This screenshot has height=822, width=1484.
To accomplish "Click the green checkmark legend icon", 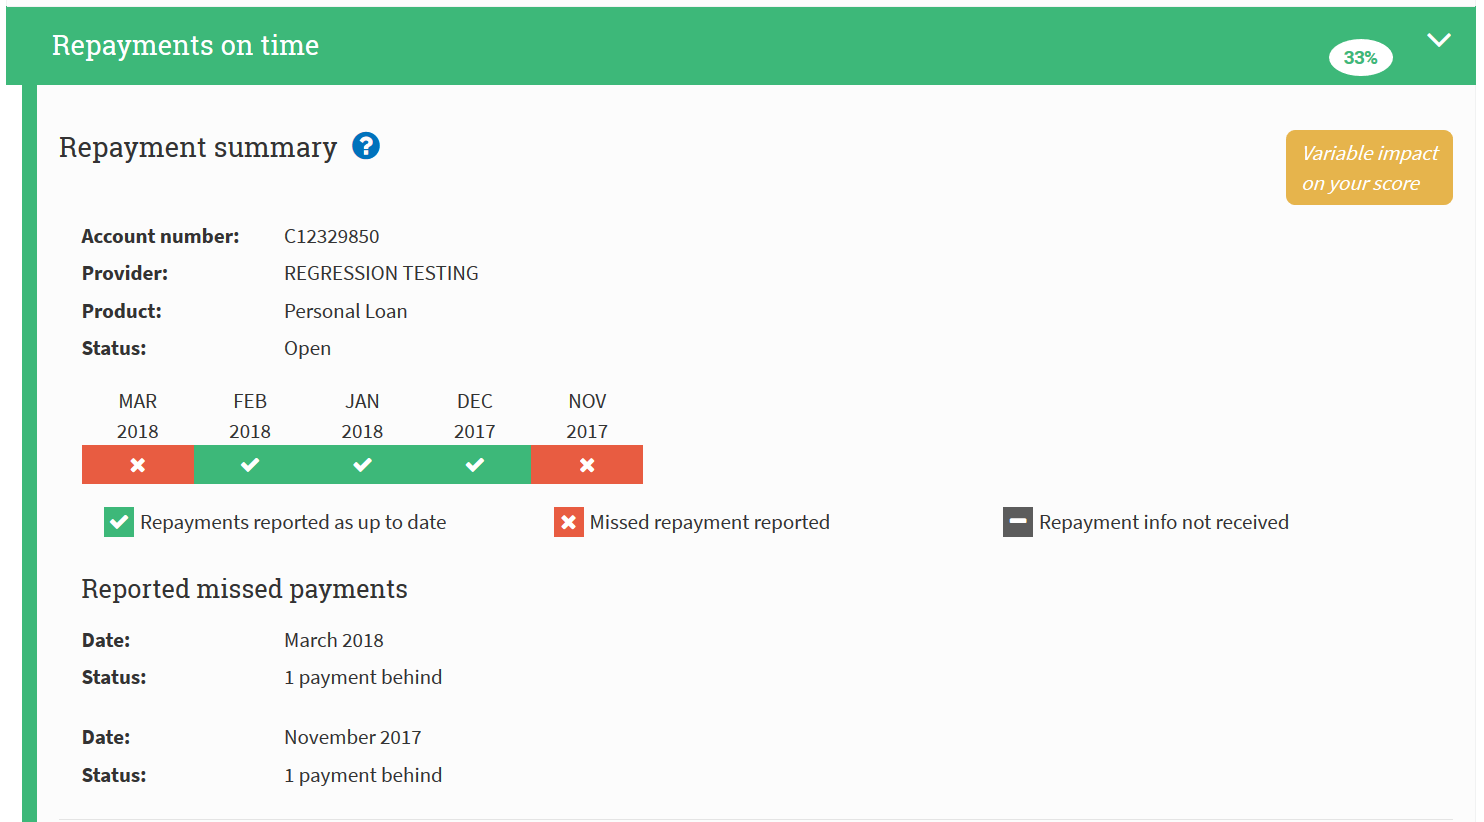I will coord(119,522).
